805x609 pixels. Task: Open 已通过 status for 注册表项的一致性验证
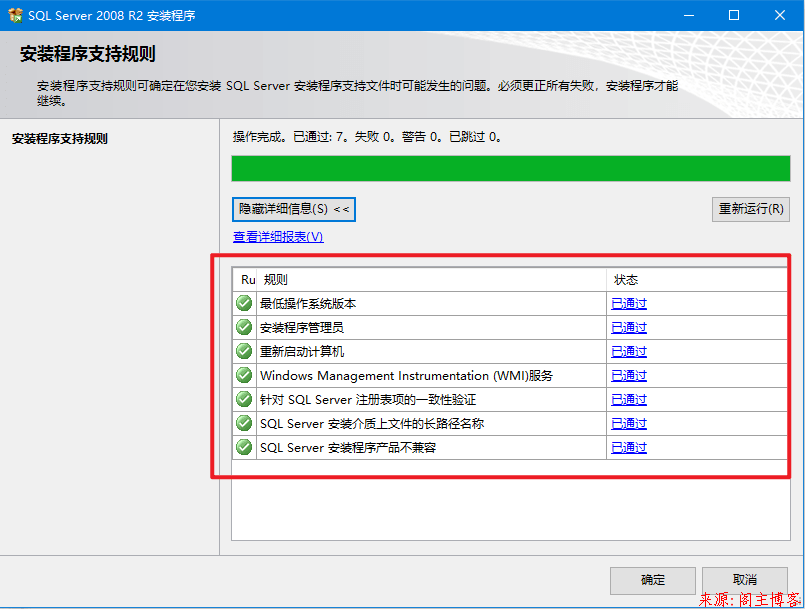point(629,399)
